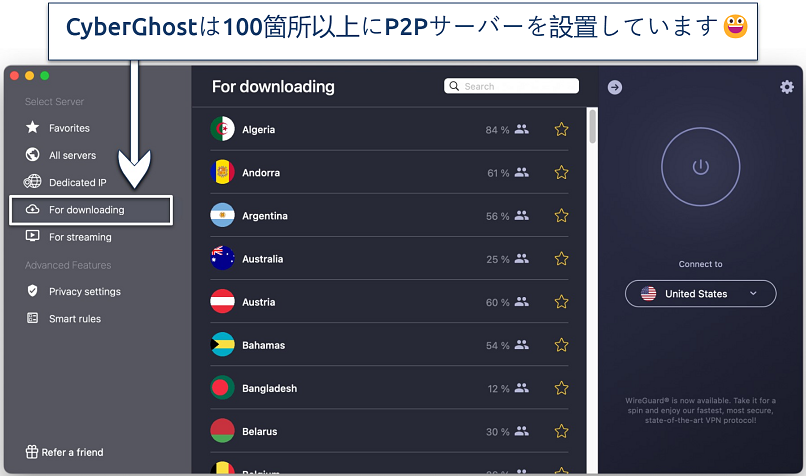Open the For streaming category
The width and height of the screenshot is (806, 476).
click(80, 237)
